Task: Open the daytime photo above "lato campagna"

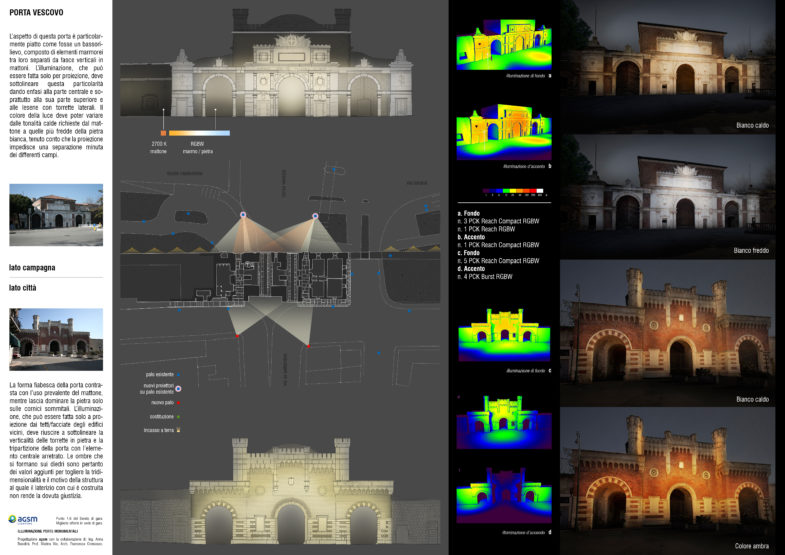Action: (x=56, y=215)
